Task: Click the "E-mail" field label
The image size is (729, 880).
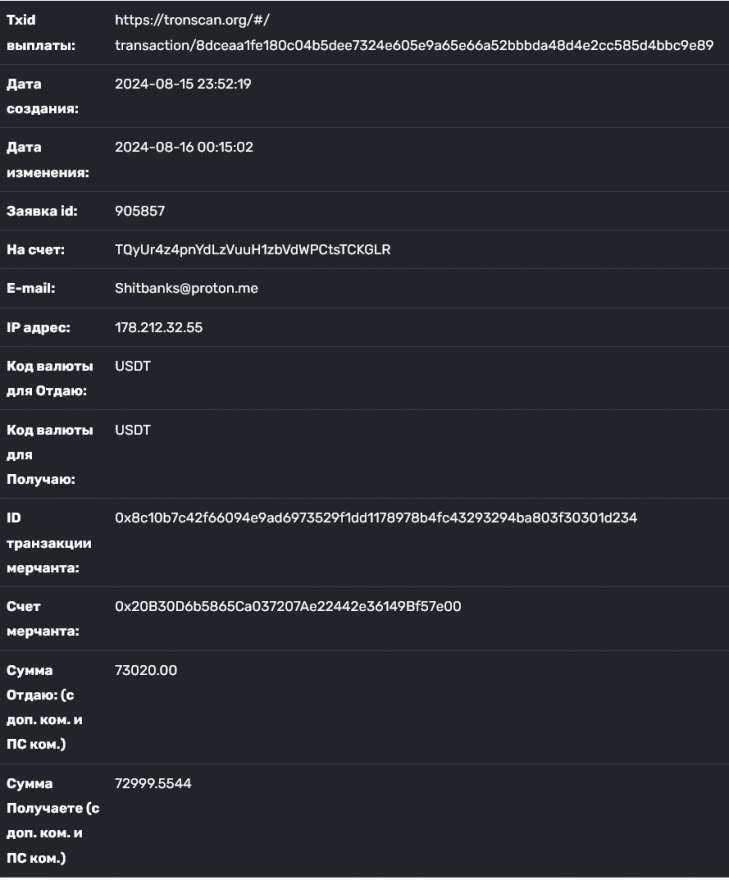Action: pyautogui.click(x=31, y=288)
